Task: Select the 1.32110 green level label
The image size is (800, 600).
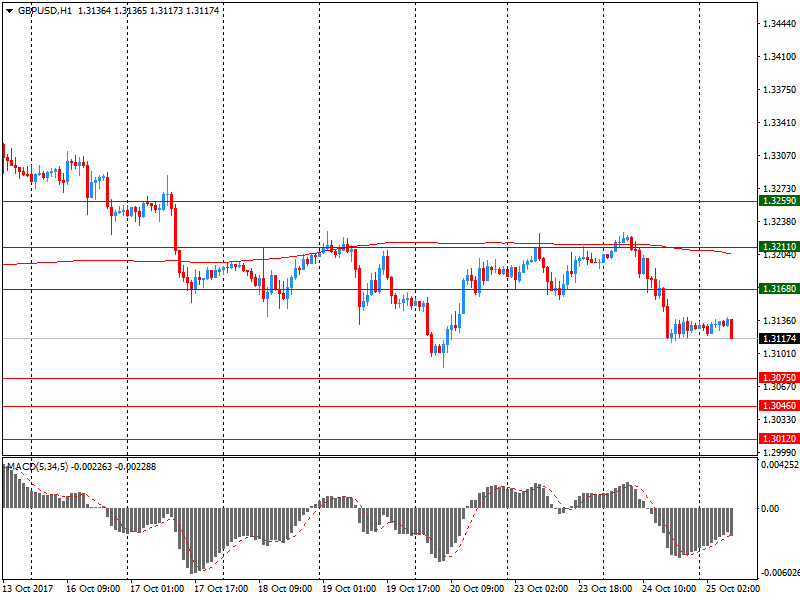Action: tap(779, 247)
